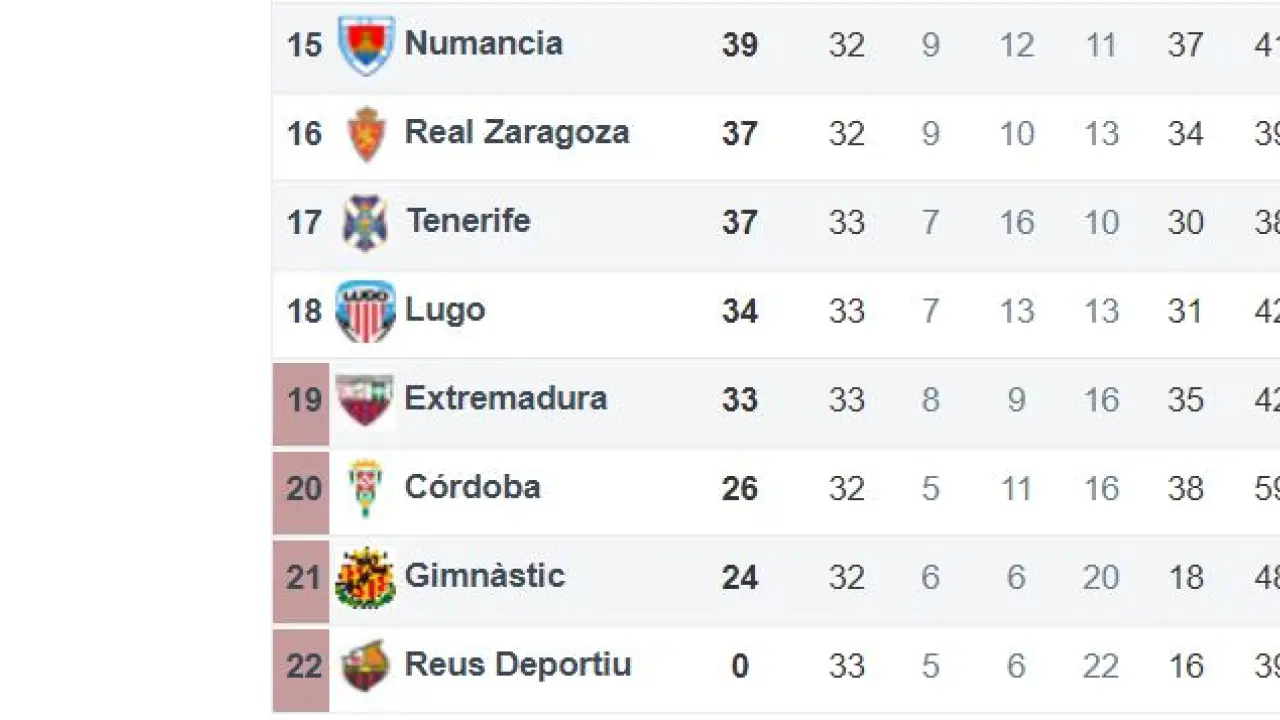The height and width of the screenshot is (720, 1280).
Task: Open the Numancia team link
Action: pos(484,44)
